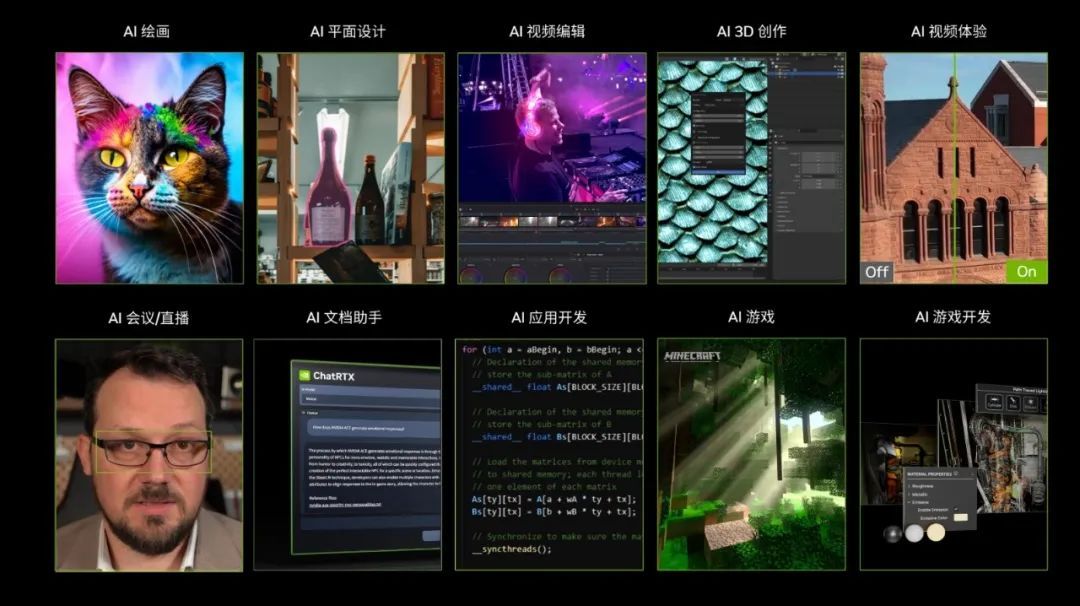The height and width of the screenshot is (606, 1080).
Task: Click the AI 文档助手 heading
Action: tap(344, 317)
